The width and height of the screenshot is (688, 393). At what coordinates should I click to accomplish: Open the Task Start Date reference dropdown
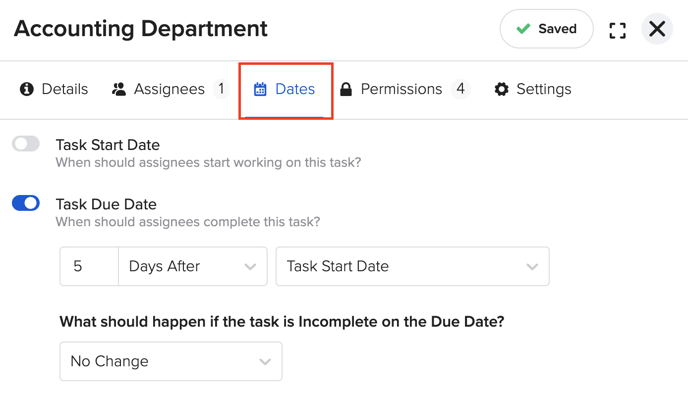(x=412, y=266)
